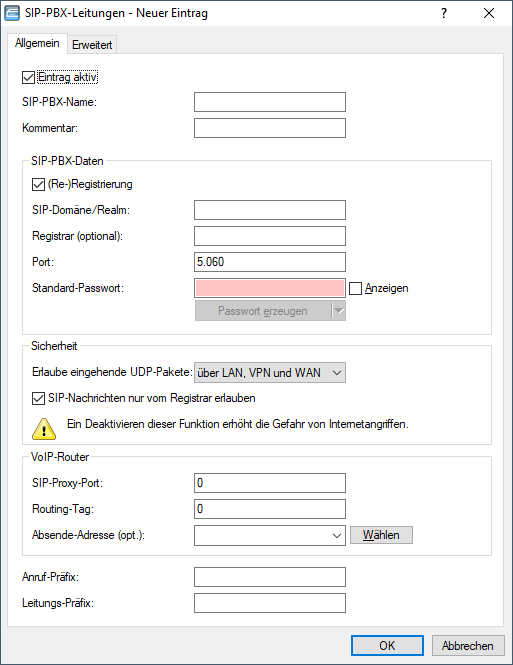Click the Wählen button
513x665 pixels.
coord(381,535)
